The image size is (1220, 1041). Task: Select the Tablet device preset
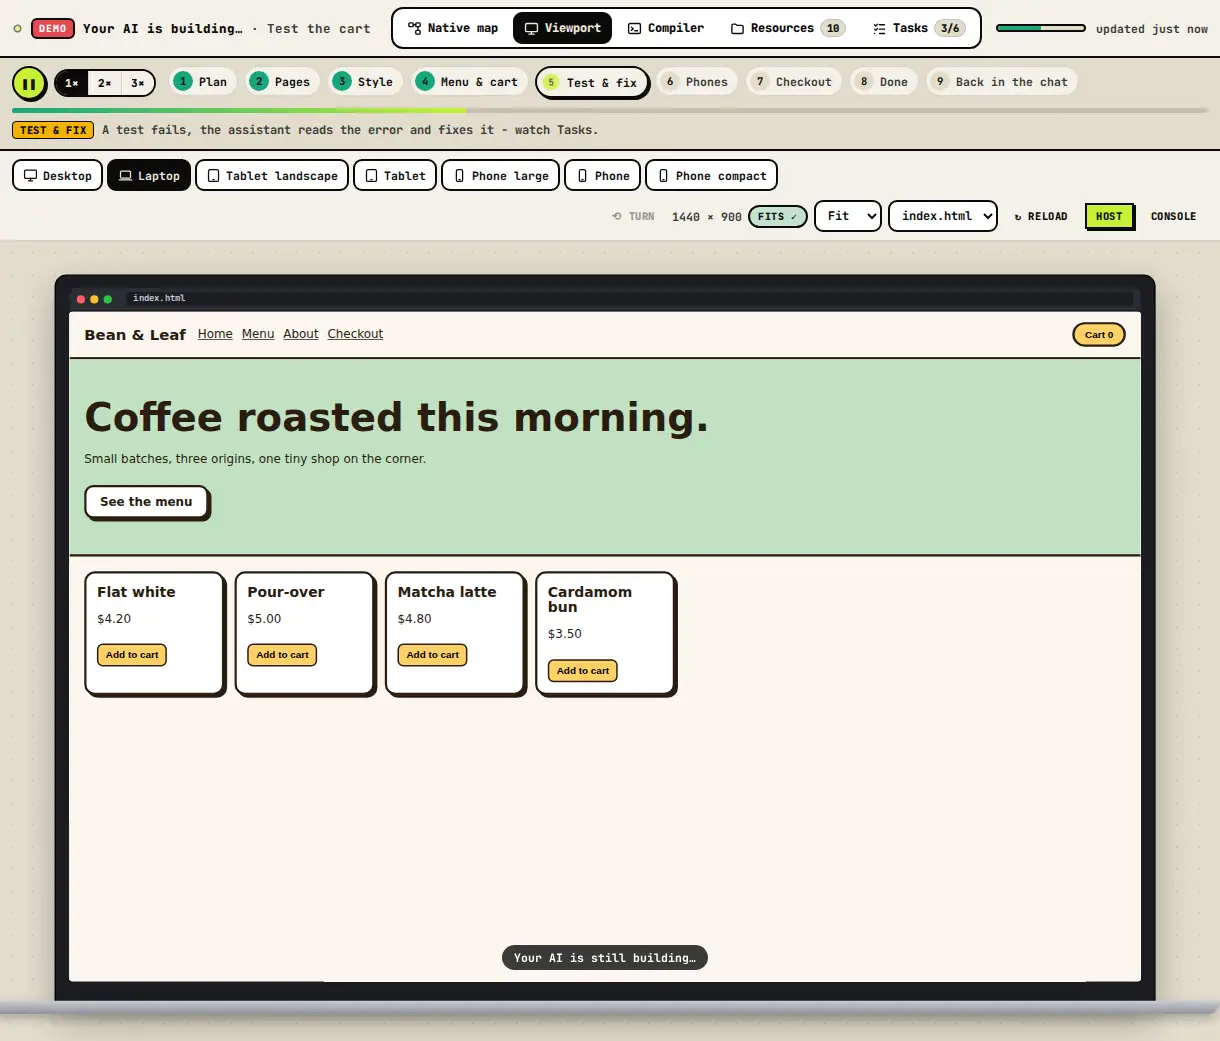point(395,175)
